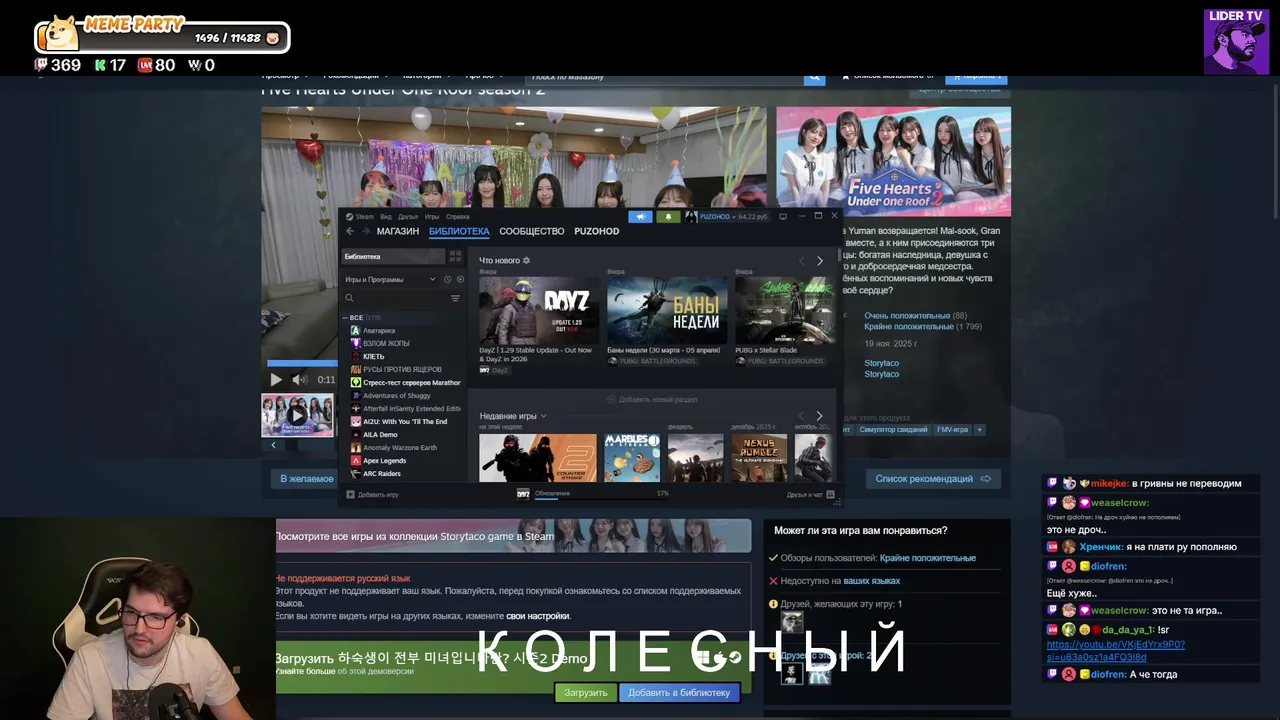Viewport: 1280px width, 720px height.
Task: Click the Добавить в библиотеку button
Action: tap(679, 692)
